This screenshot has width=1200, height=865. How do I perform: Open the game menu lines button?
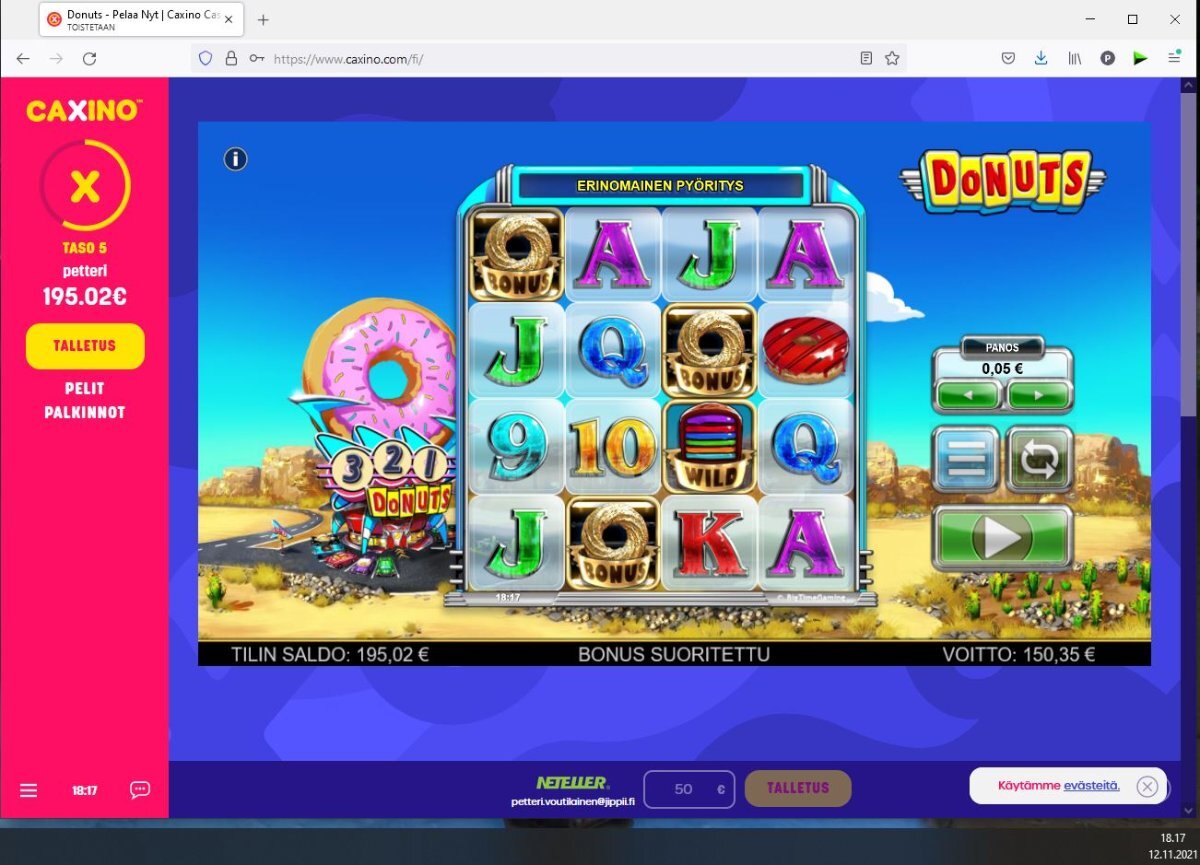[965, 460]
